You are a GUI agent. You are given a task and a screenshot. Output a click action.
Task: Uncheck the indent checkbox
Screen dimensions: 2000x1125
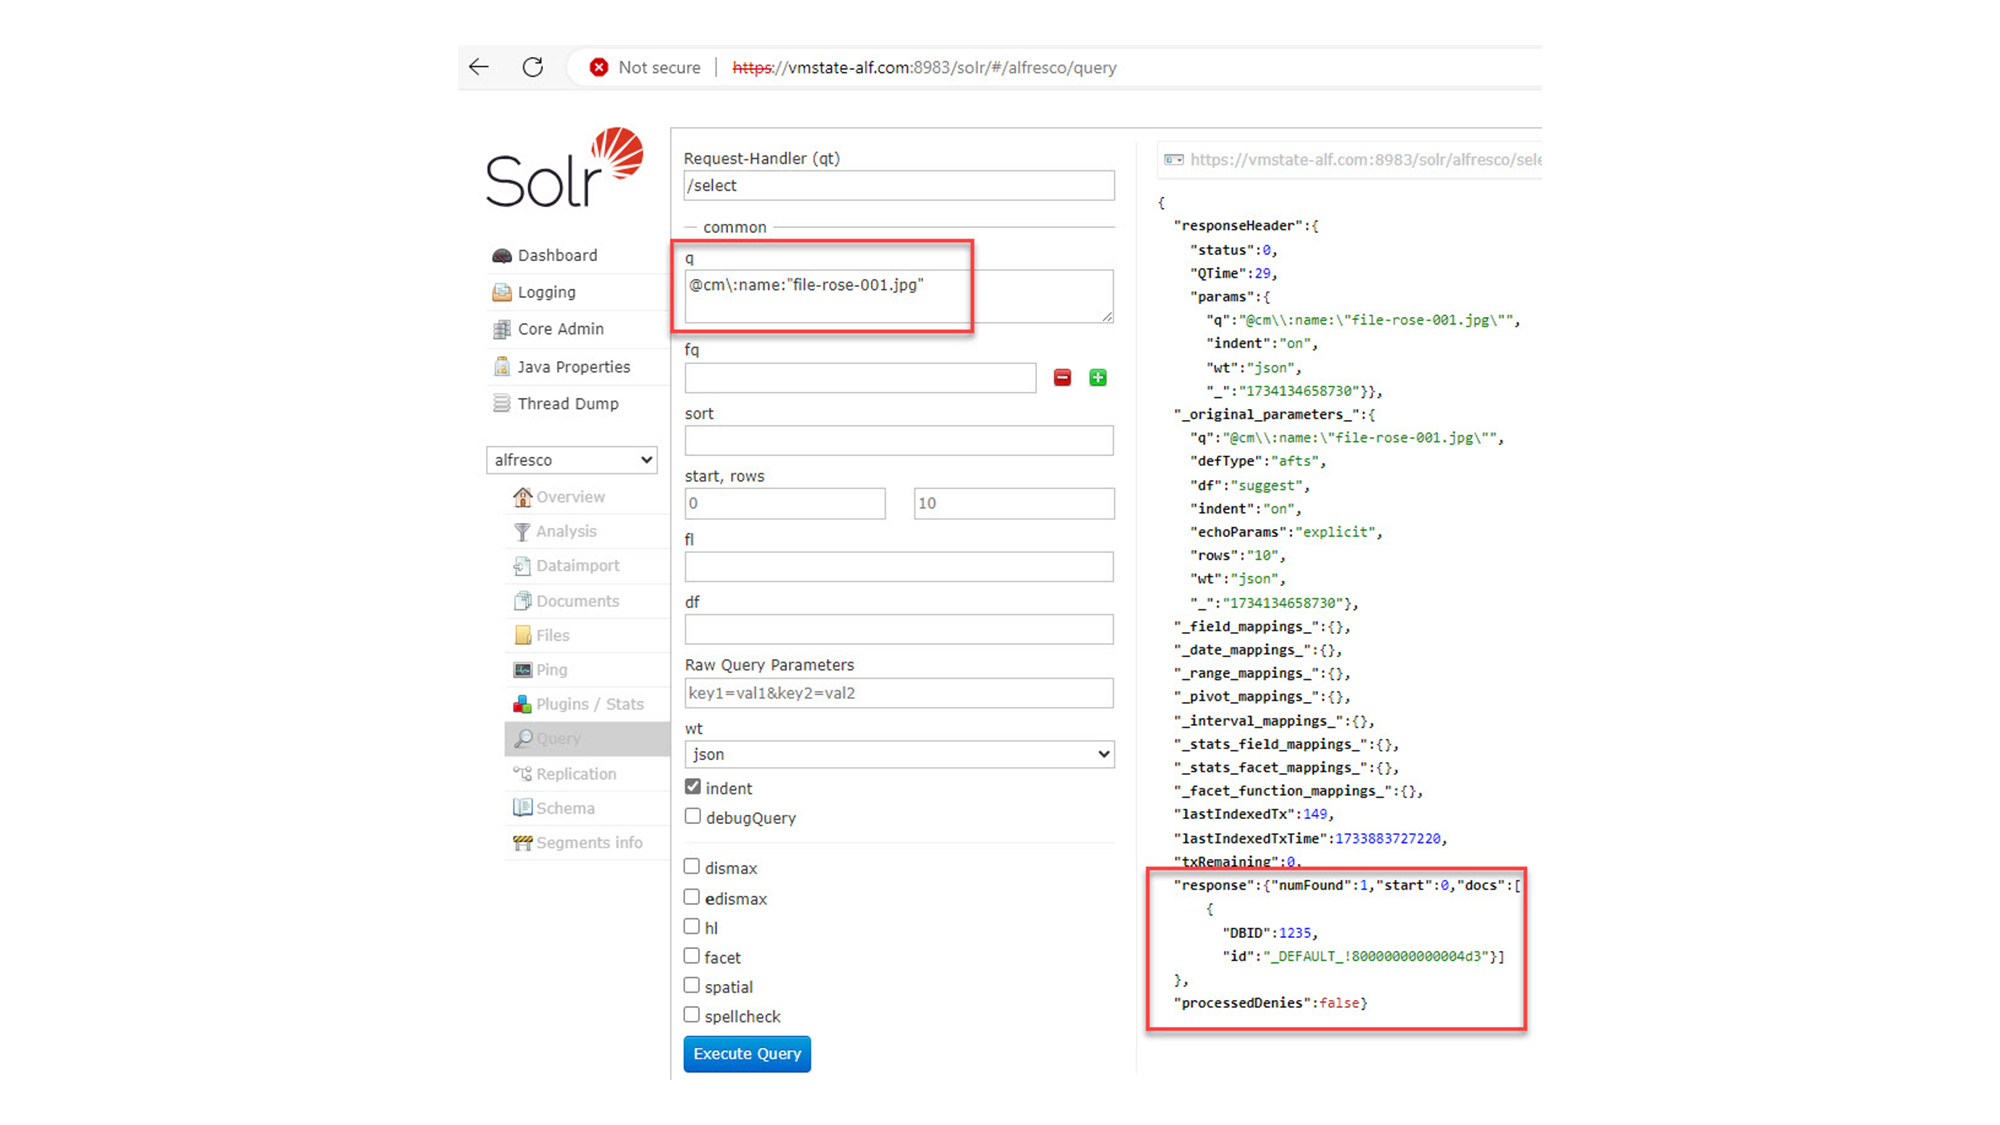(x=692, y=787)
